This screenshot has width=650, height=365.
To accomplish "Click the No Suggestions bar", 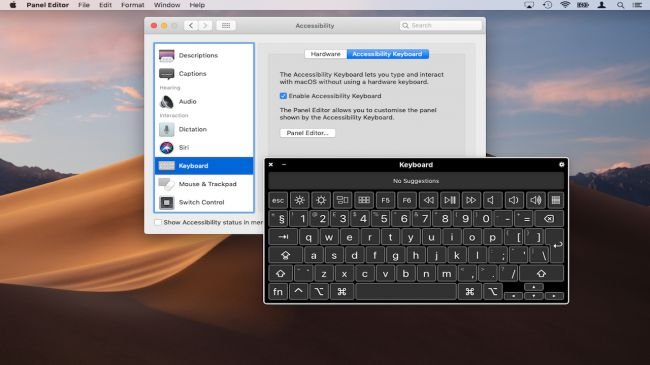I will click(416, 181).
